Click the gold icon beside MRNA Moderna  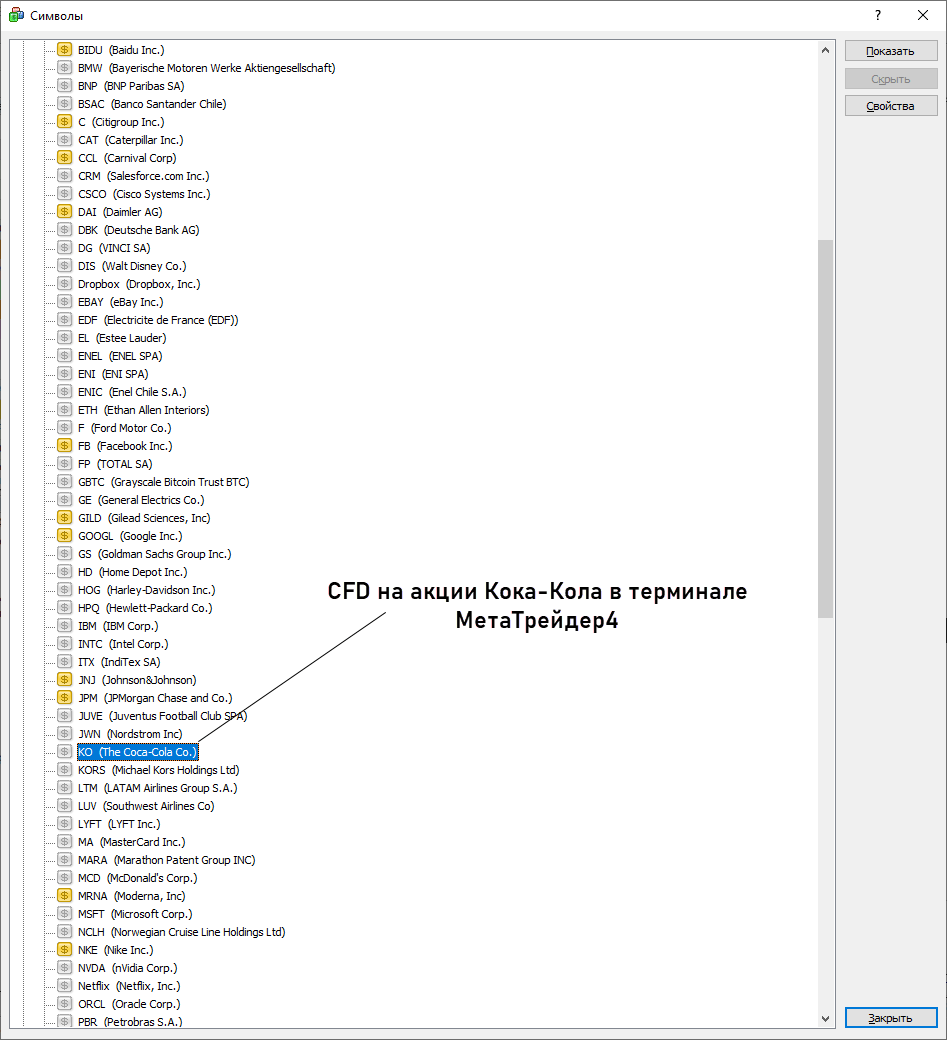coord(64,896)
